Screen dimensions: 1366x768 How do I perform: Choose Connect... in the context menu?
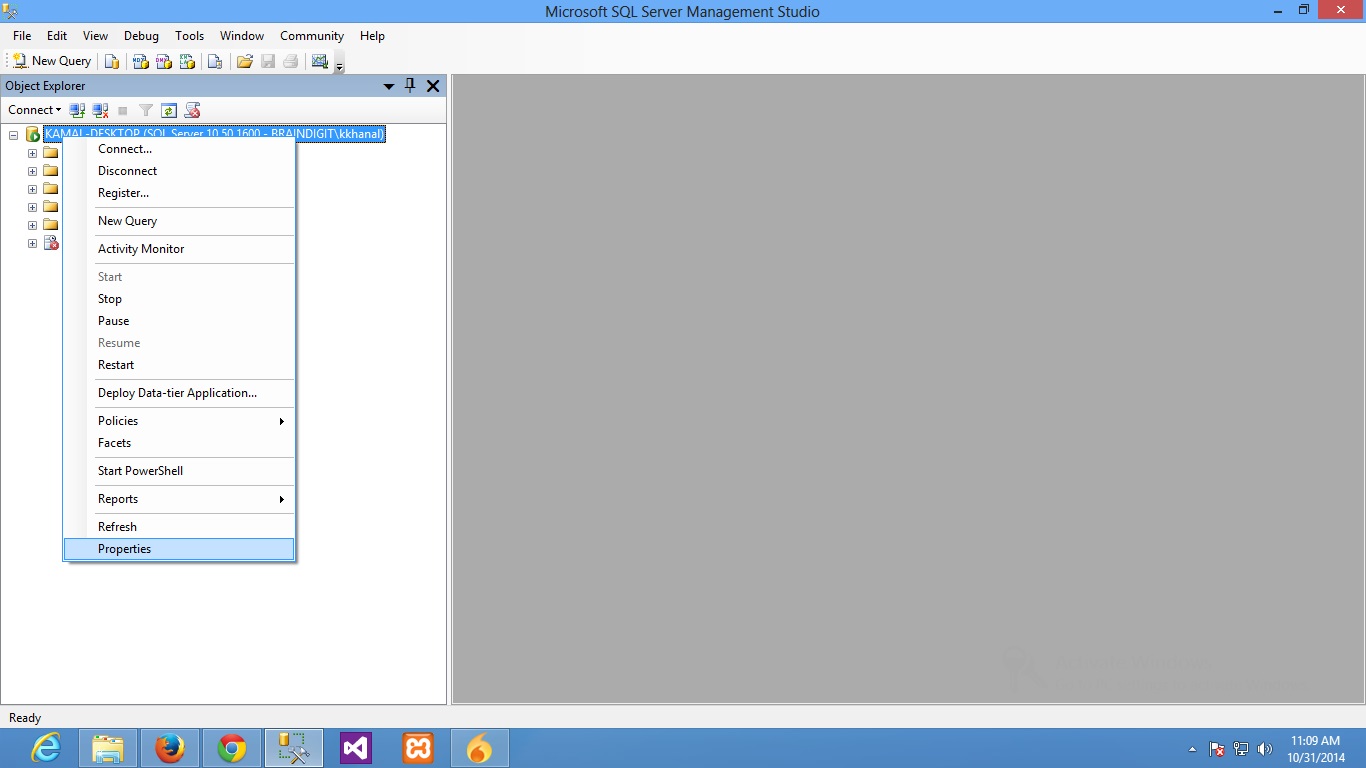(179, 149)
